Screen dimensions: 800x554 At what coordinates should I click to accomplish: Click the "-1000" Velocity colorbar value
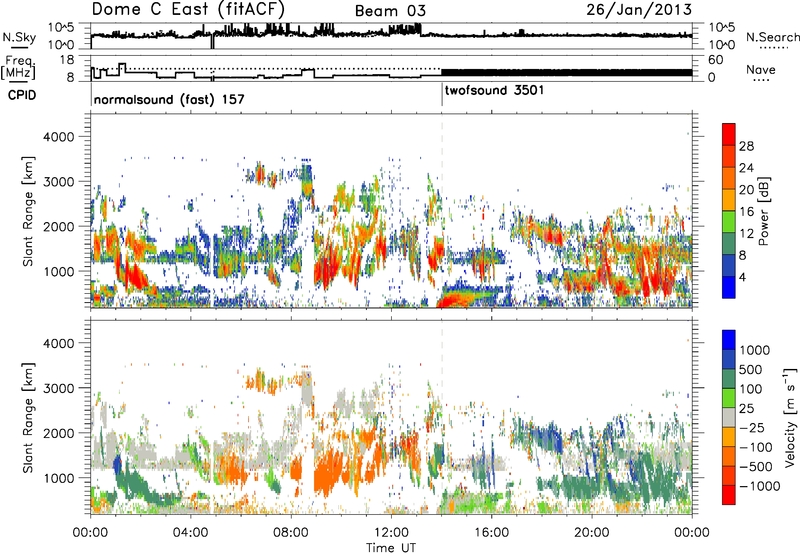[x=759, y=486]
